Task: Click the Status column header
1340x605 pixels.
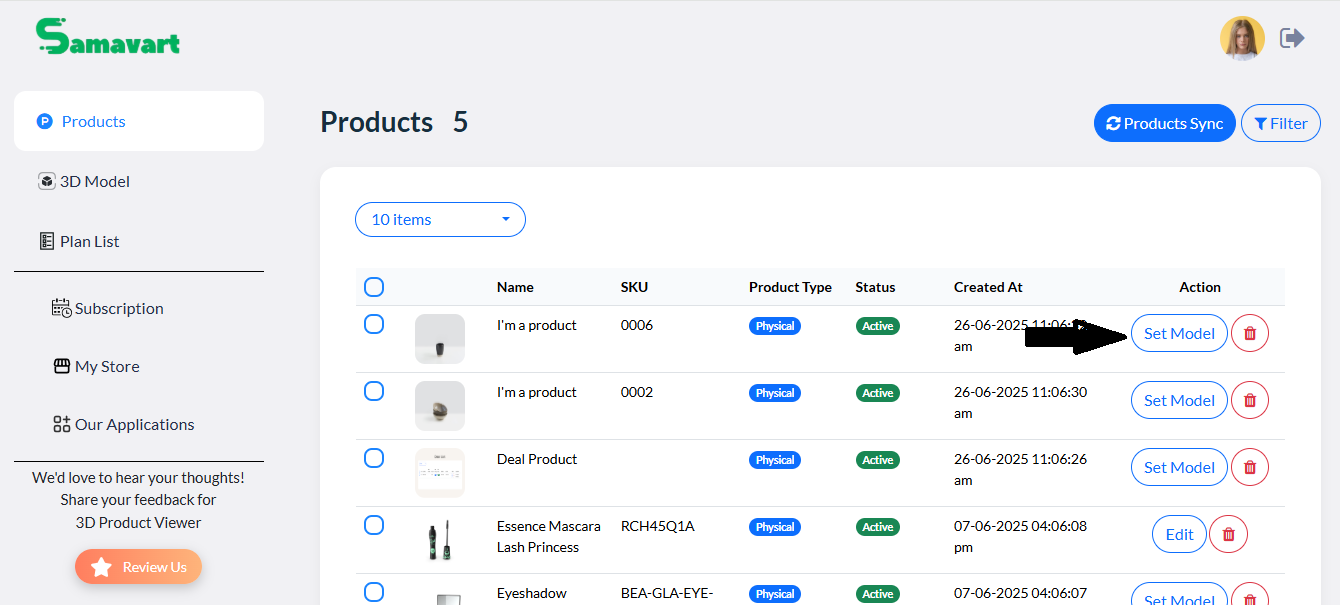Action: point(875,287)
